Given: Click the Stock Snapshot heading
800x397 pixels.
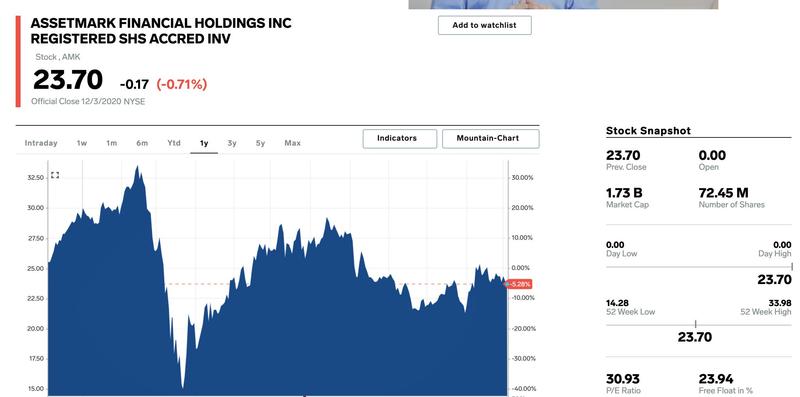Looking at the screenshot, I should tap(648, 131).
